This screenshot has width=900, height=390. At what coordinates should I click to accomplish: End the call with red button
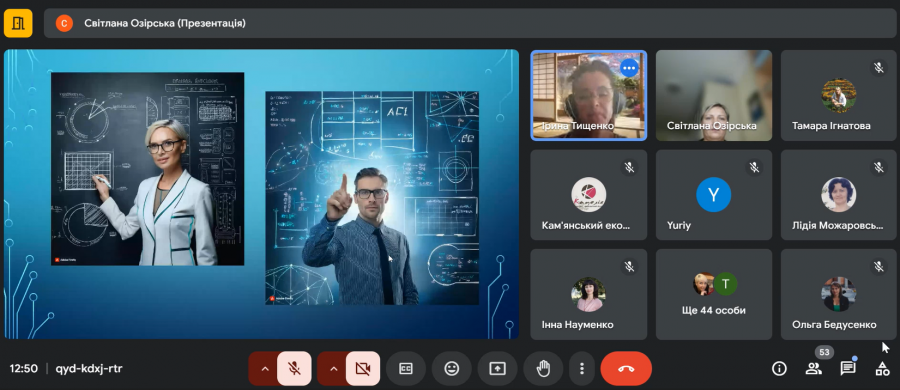(x=626, y=368)
